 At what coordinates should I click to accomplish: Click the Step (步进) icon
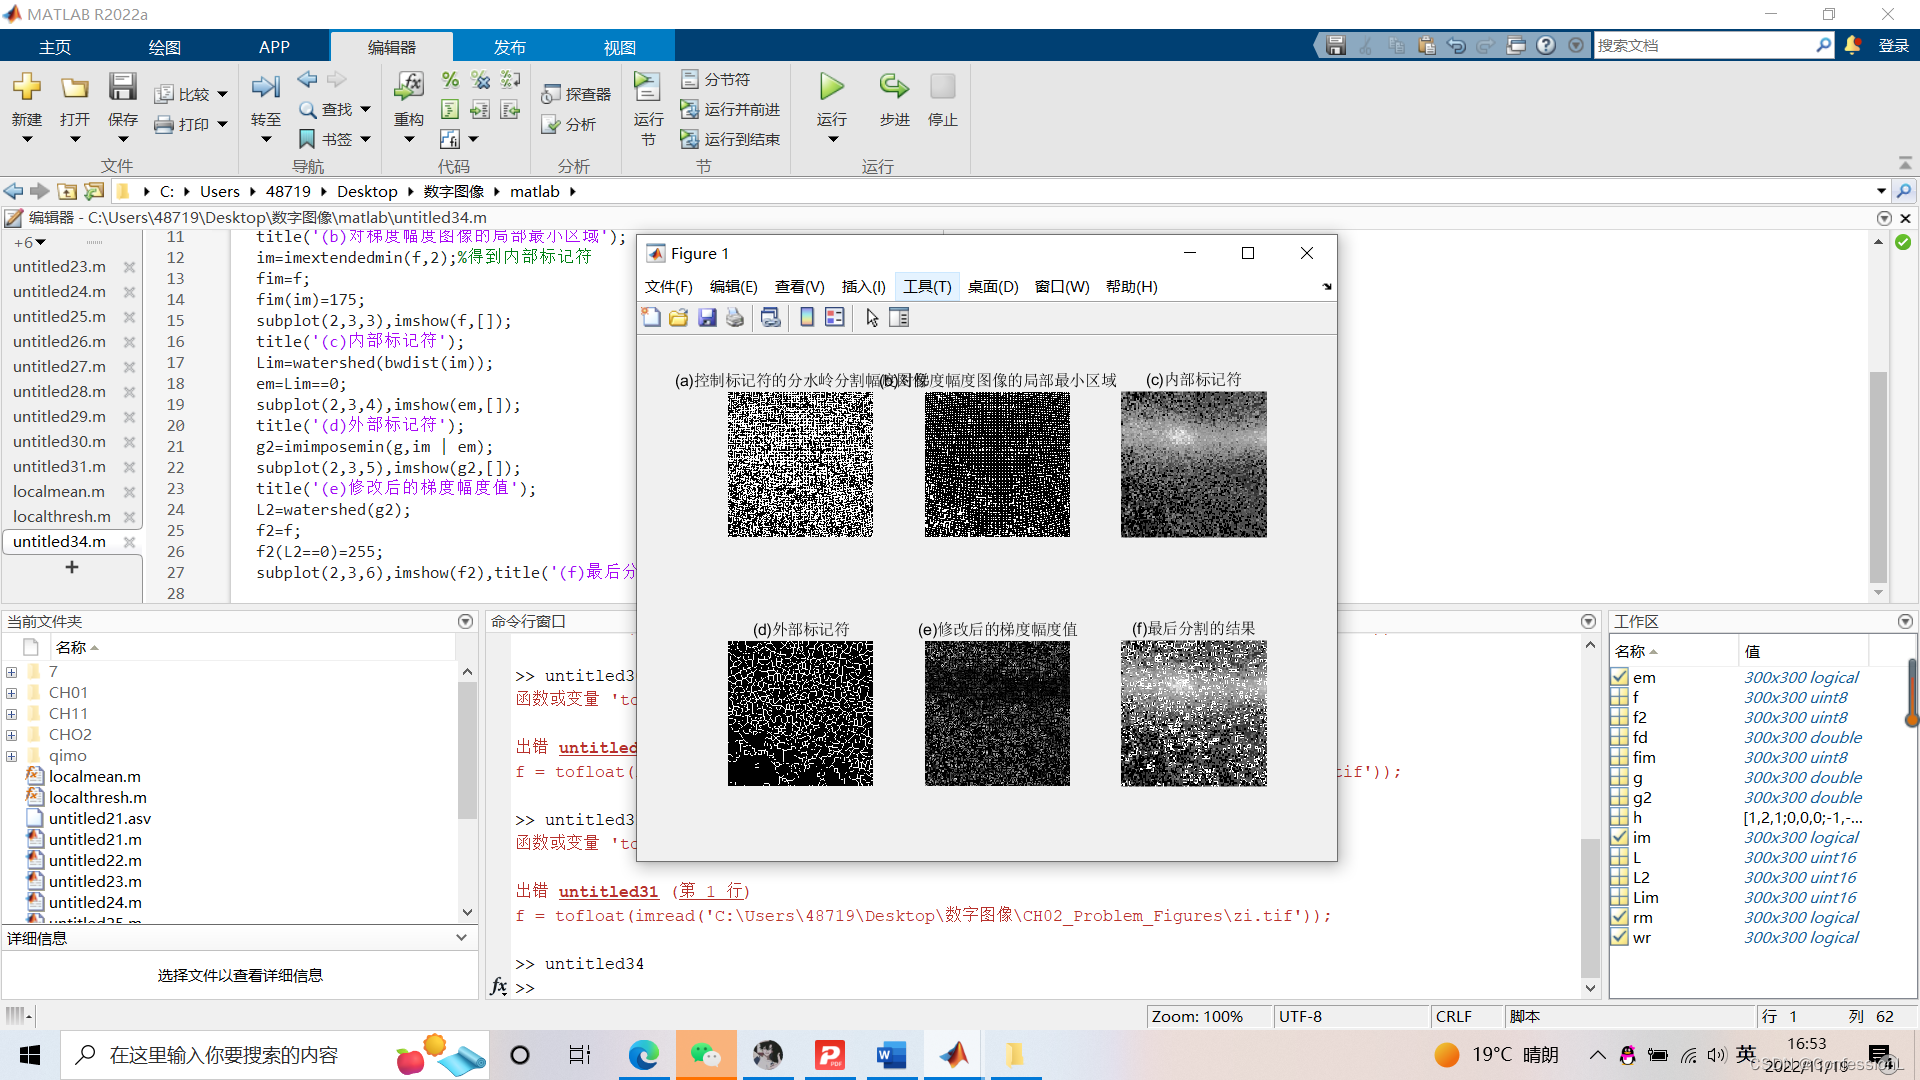tap(894, 88)
